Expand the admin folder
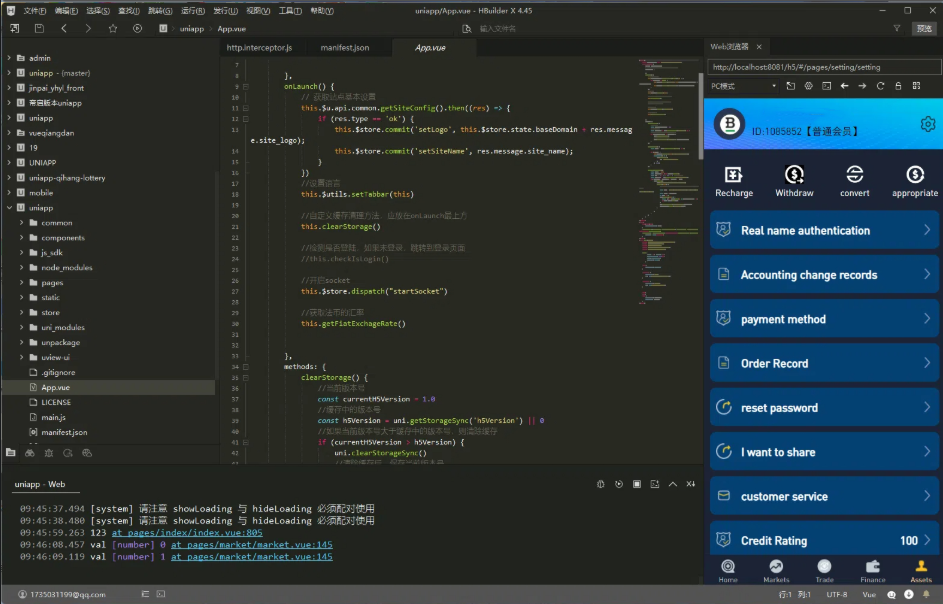The height and width of the screenshot is (604, 943). 9,58
